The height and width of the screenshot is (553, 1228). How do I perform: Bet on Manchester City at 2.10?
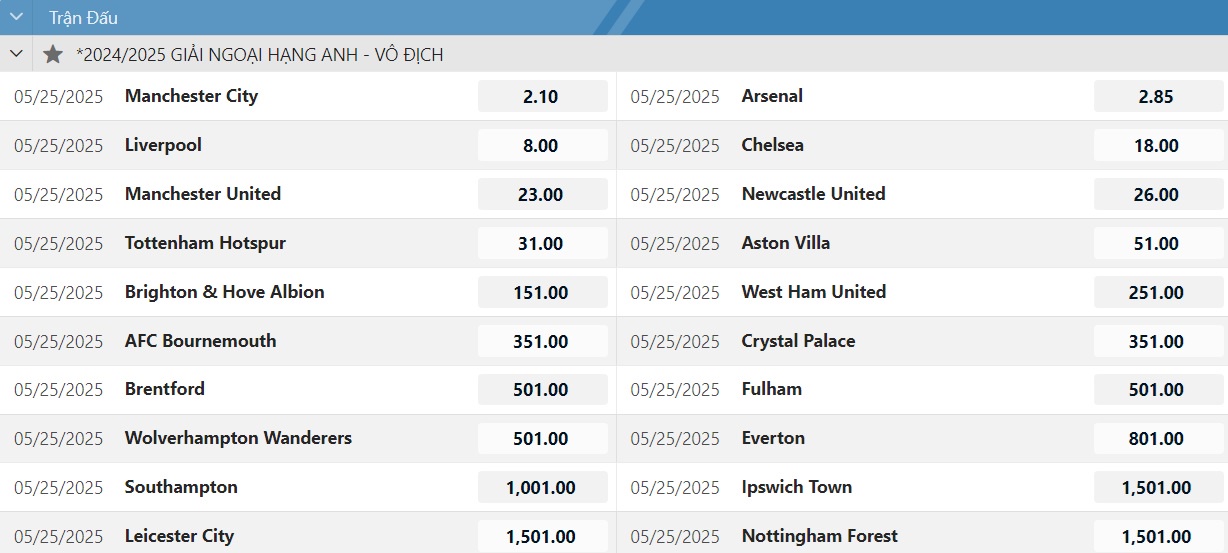pyautogui.click(x=542, y=97)
